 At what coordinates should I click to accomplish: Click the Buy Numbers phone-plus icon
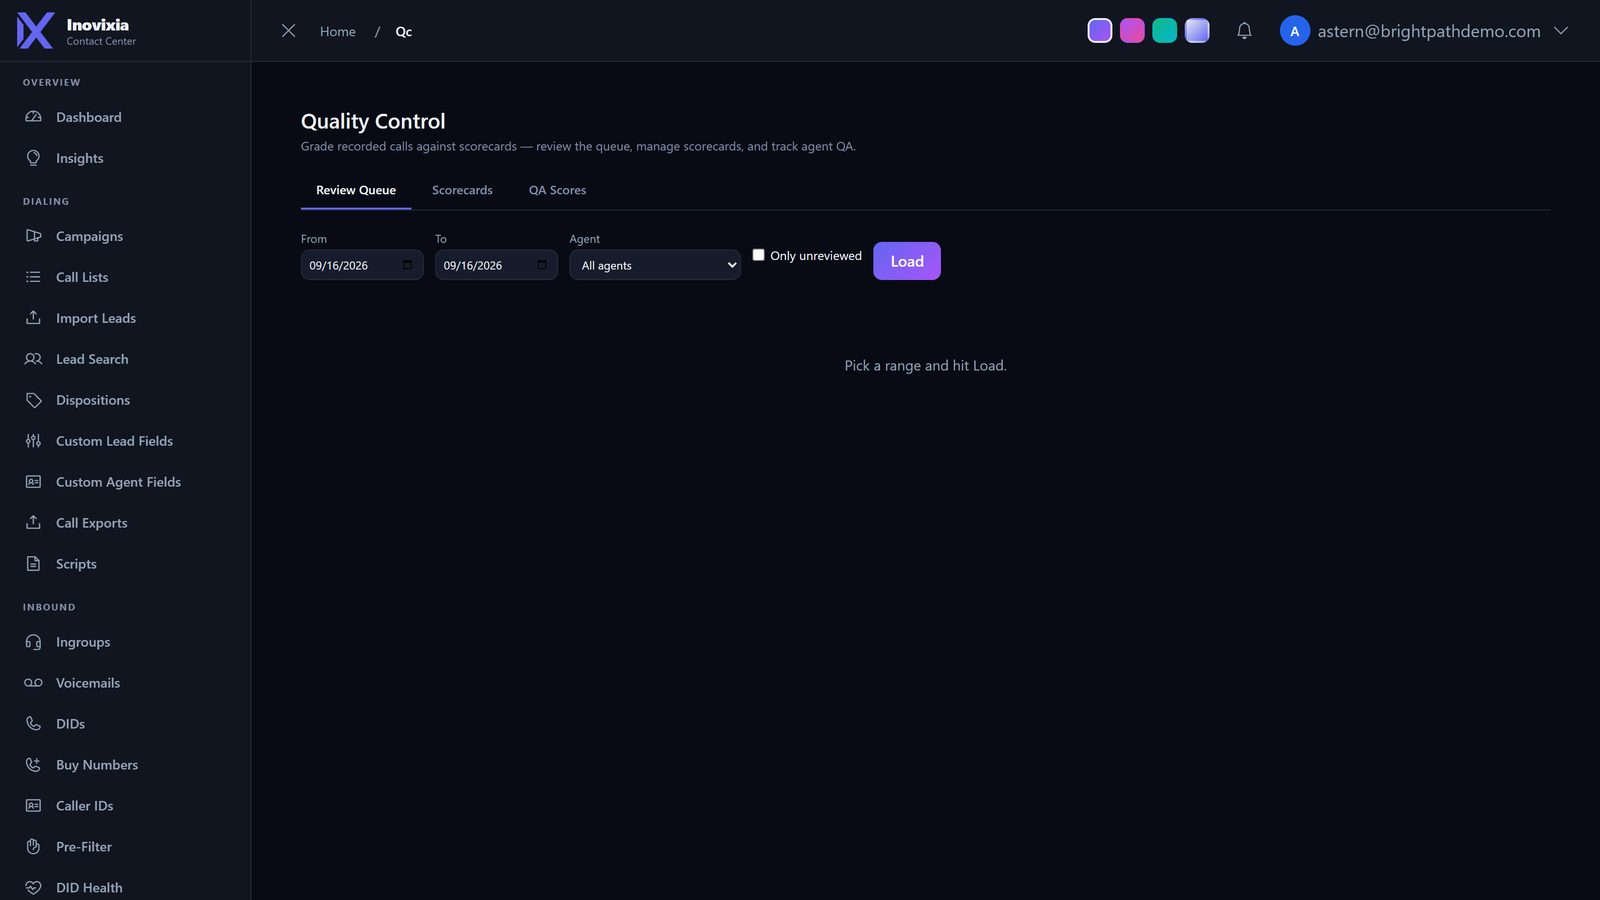(33, 765)
